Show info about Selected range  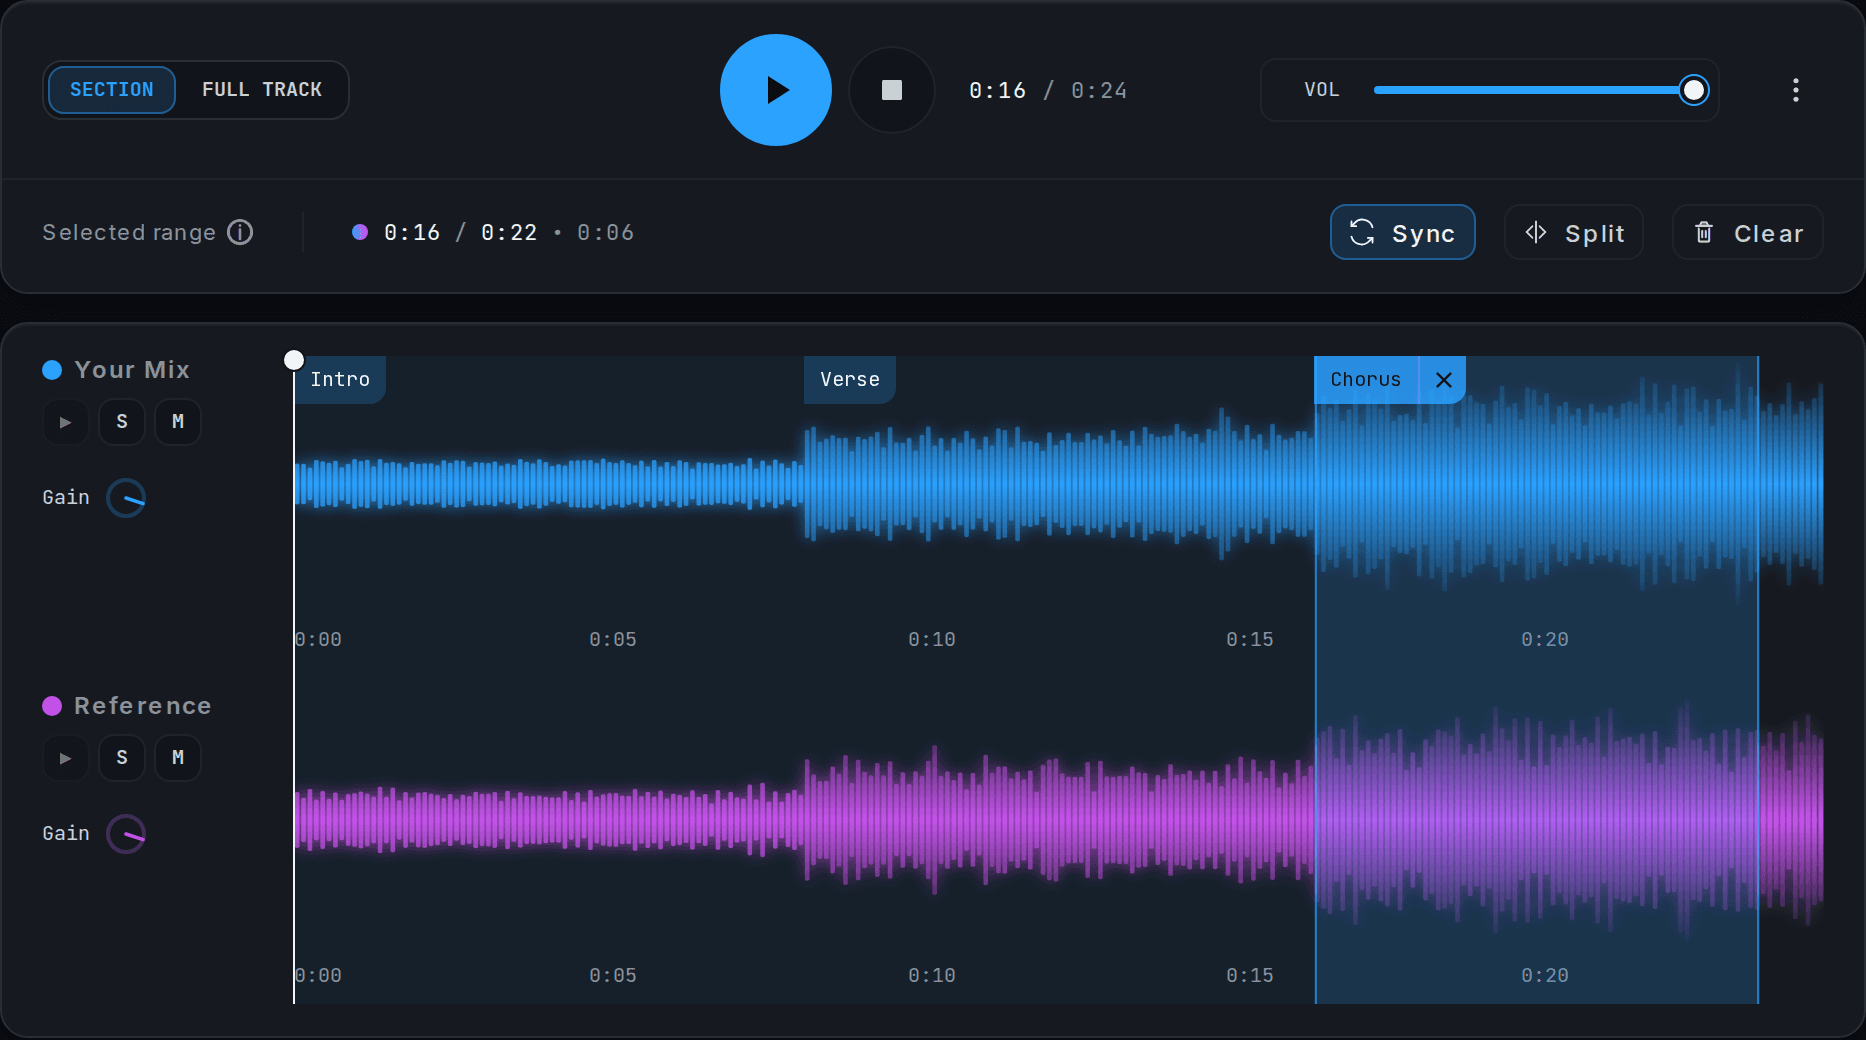pos(240,232)
